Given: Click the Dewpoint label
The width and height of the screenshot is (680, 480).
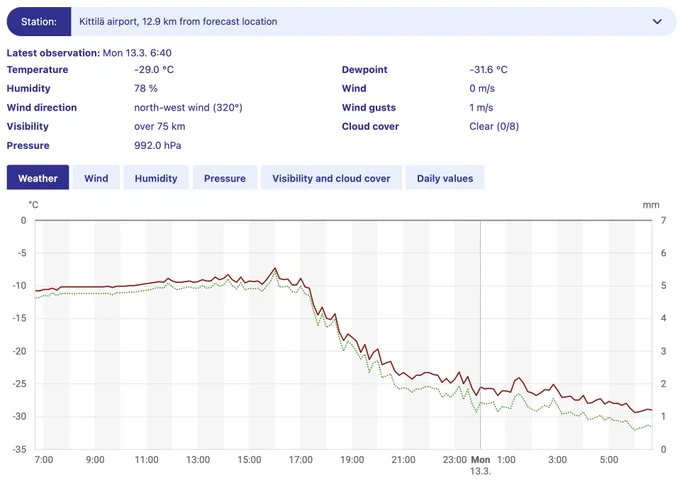Looking at the screenshot, I should 365,69.
